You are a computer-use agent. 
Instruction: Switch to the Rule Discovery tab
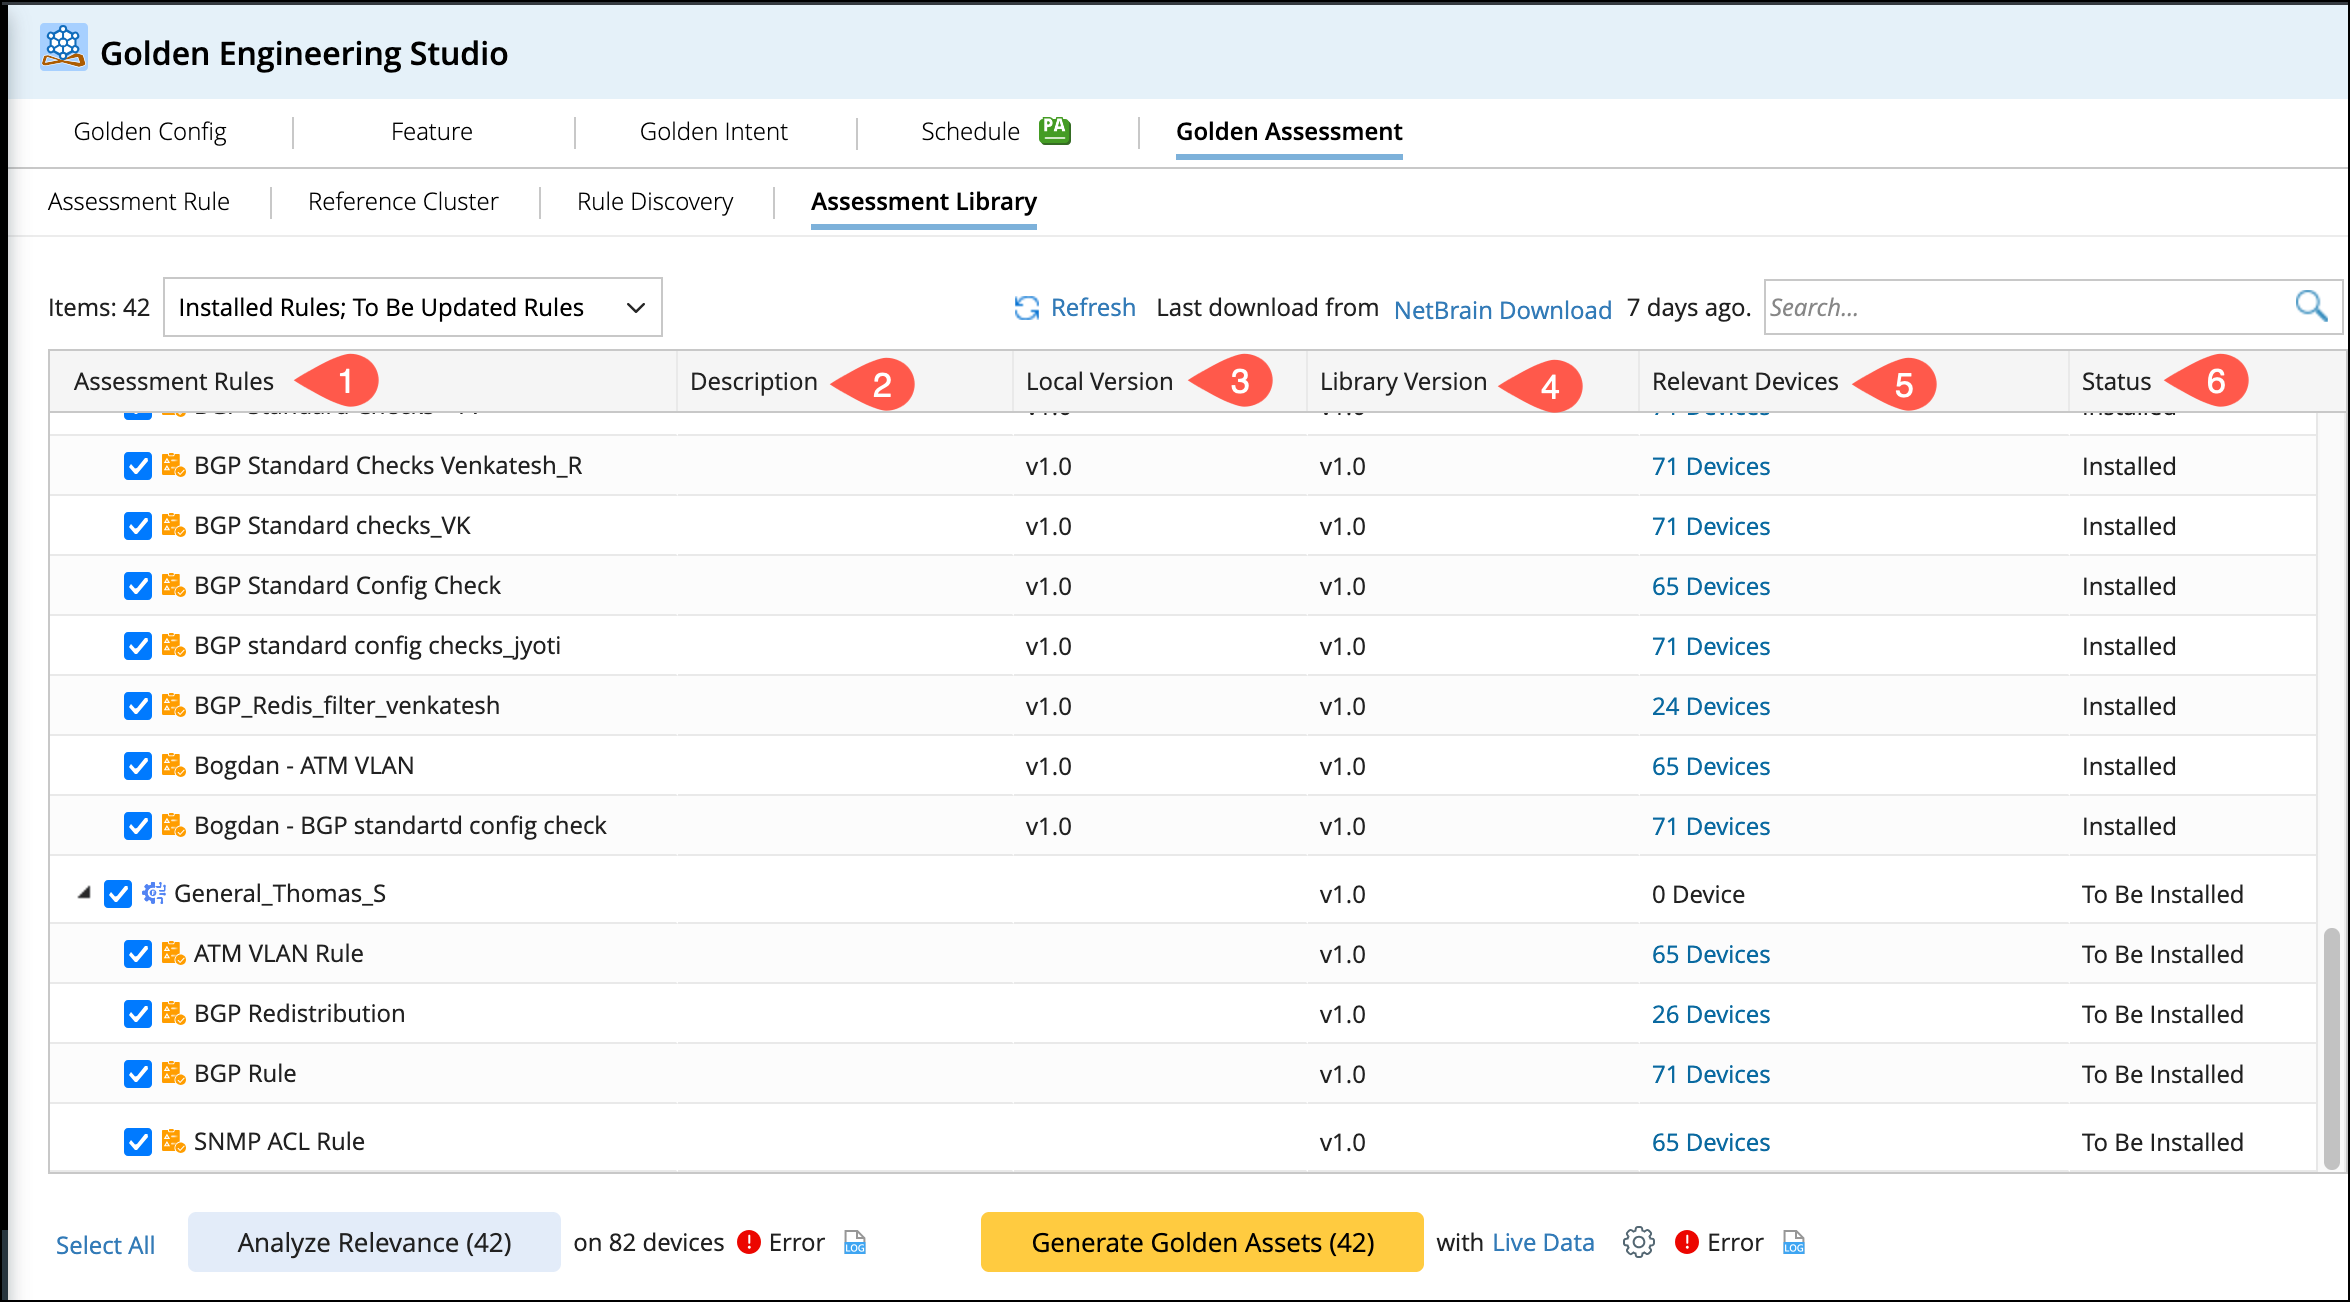point(655,202)
